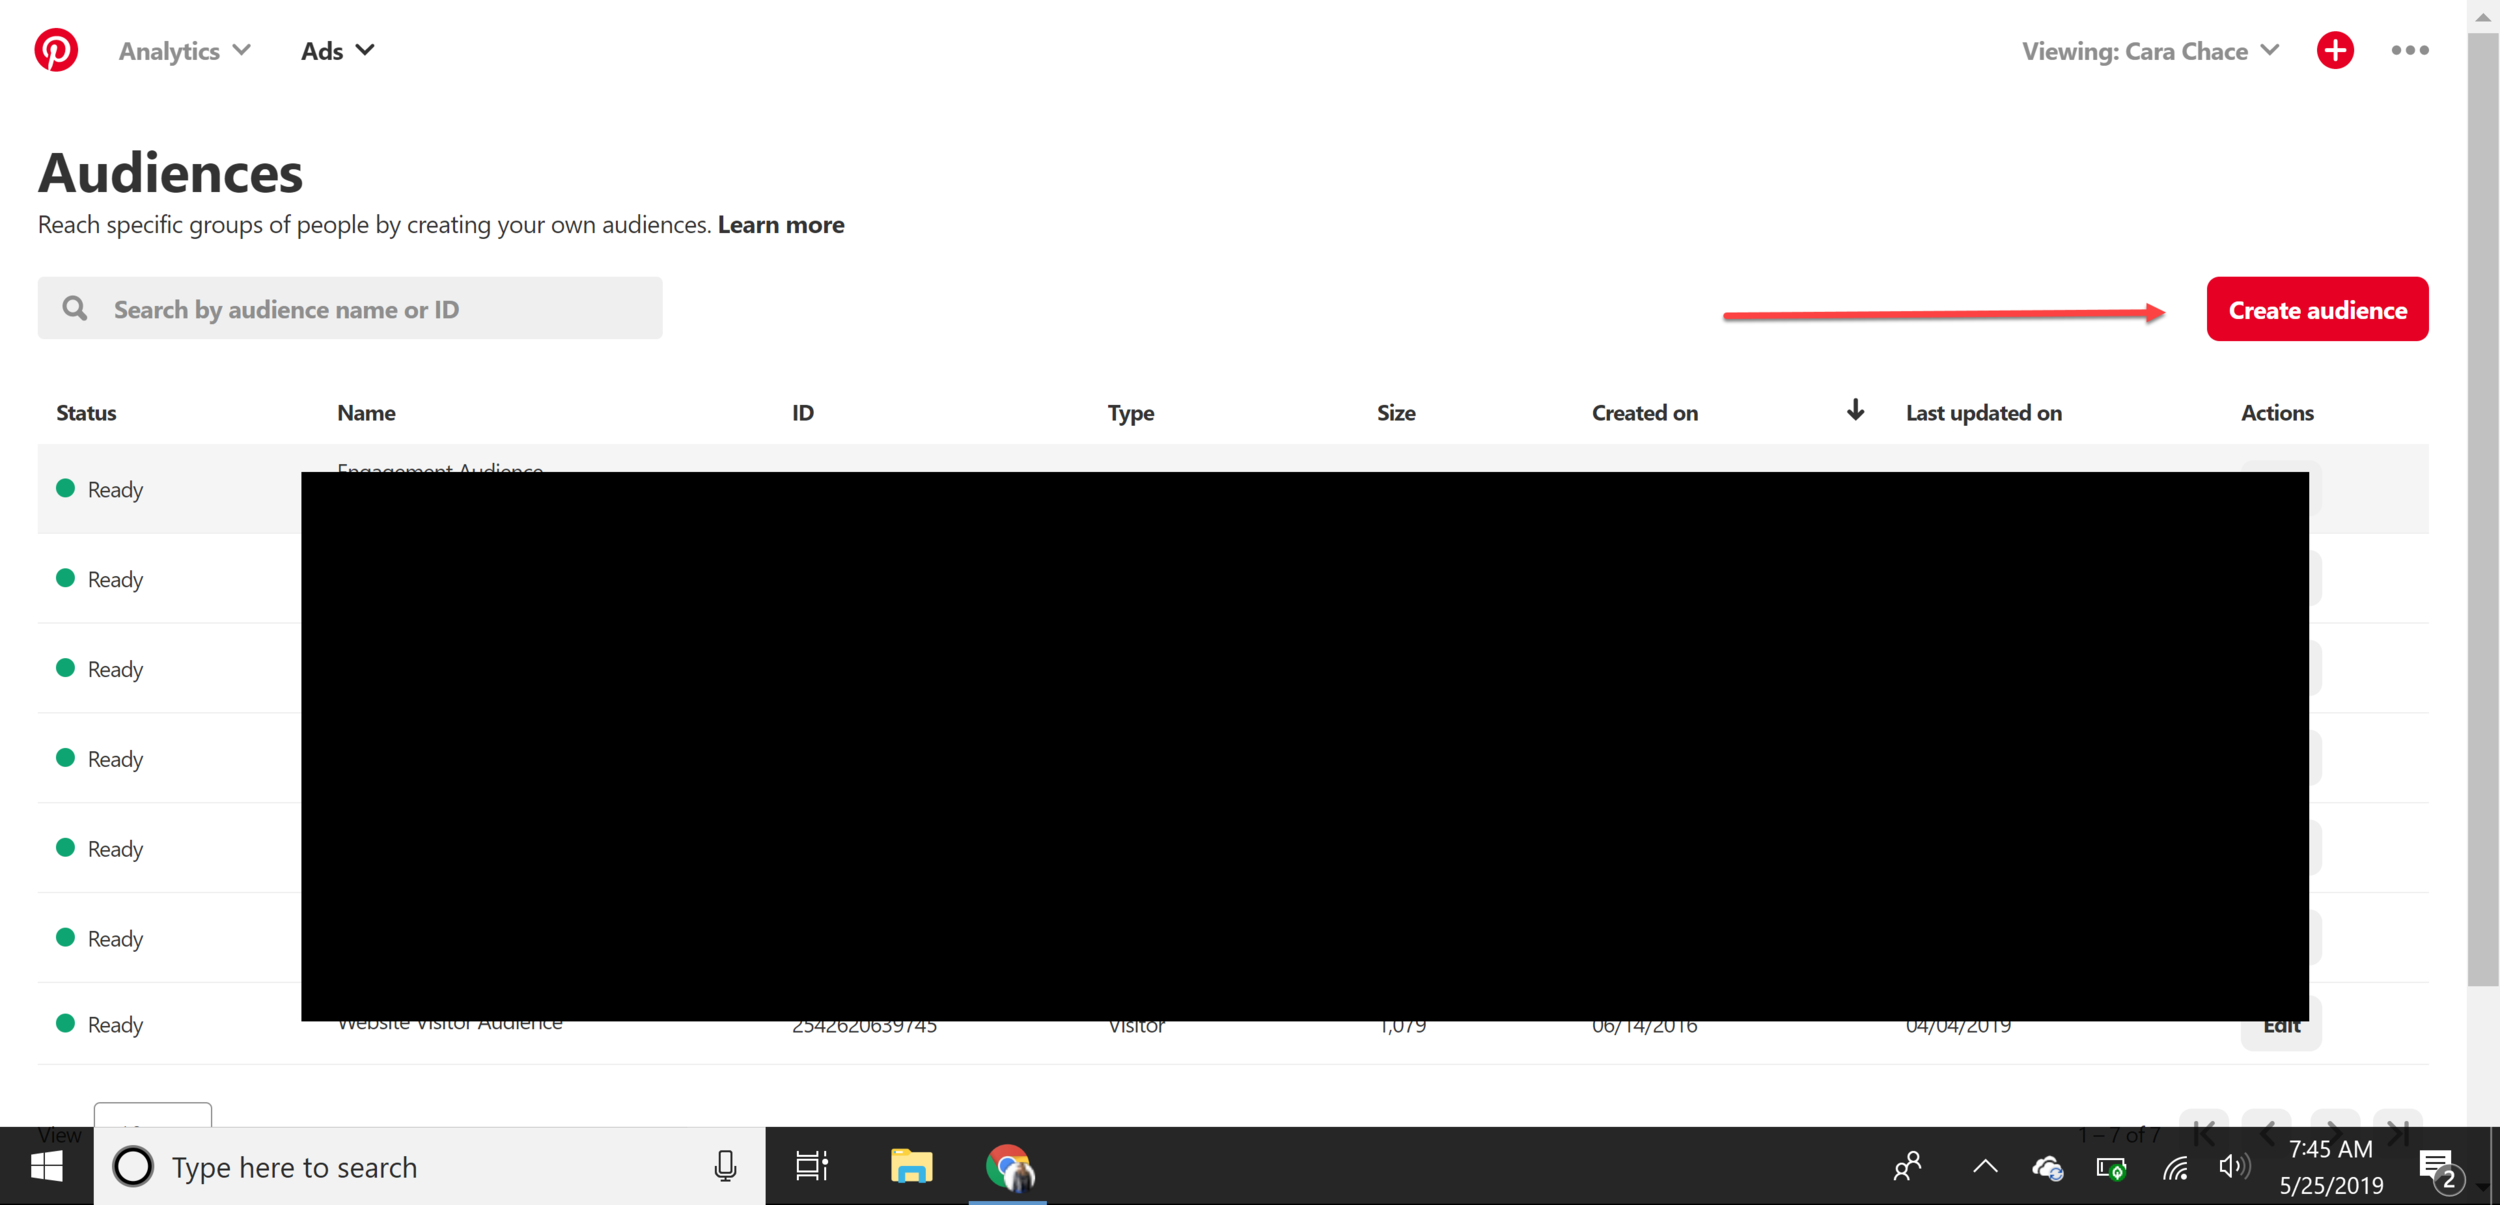2500x1205 pixels.
Task: Open the three-dot more options menu
Action: (2410, 50)
